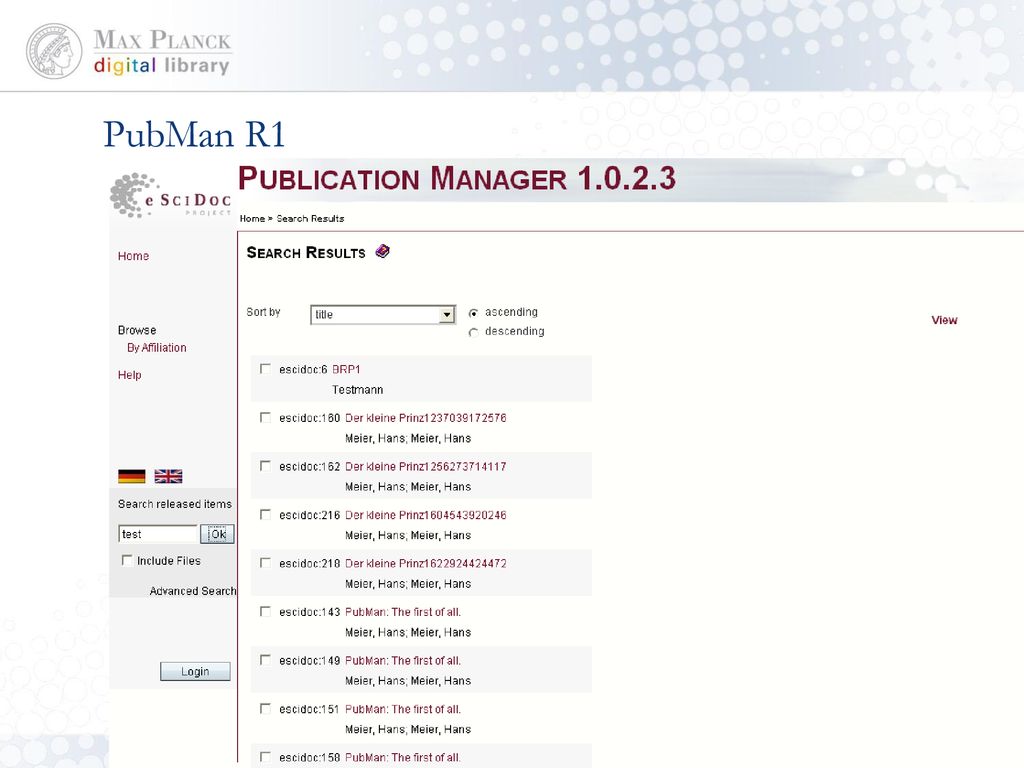
Task: Click the Publication Manager 1.0.2.3 banner title
Action: (456, 178)
